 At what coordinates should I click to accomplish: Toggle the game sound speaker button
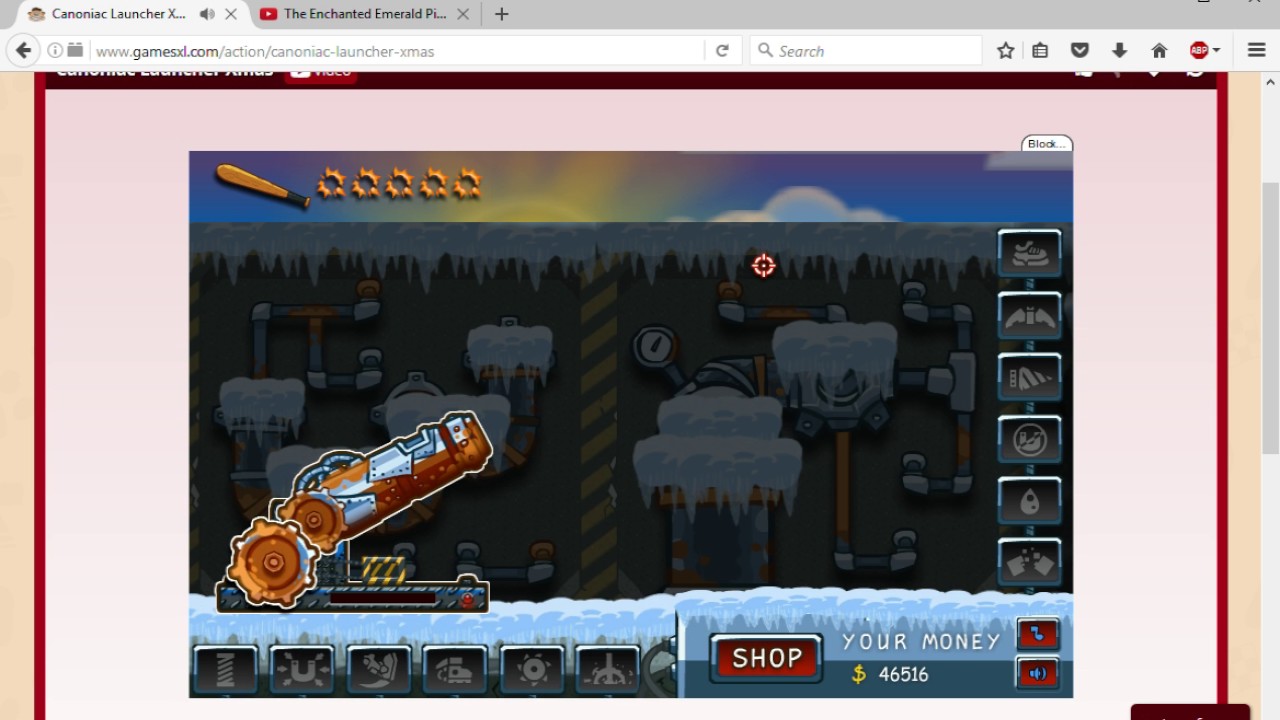[x=1037, y=673]
